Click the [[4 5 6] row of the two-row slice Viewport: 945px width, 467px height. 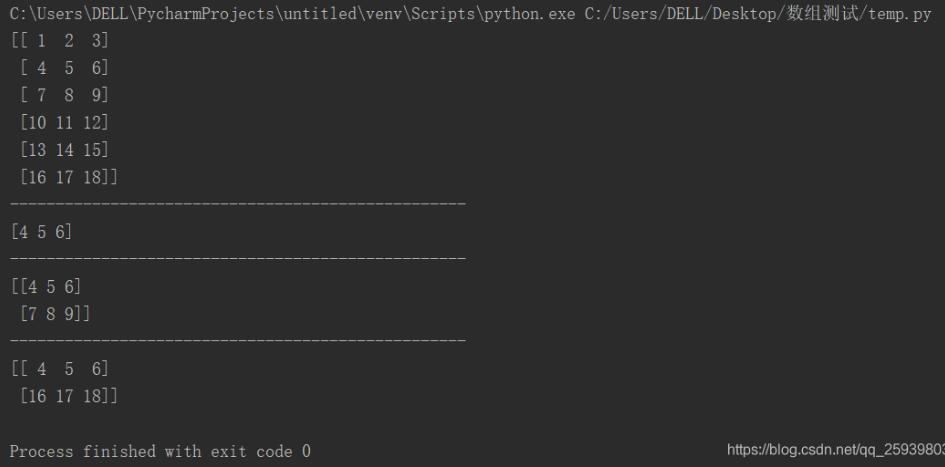[x=45, y=286]
